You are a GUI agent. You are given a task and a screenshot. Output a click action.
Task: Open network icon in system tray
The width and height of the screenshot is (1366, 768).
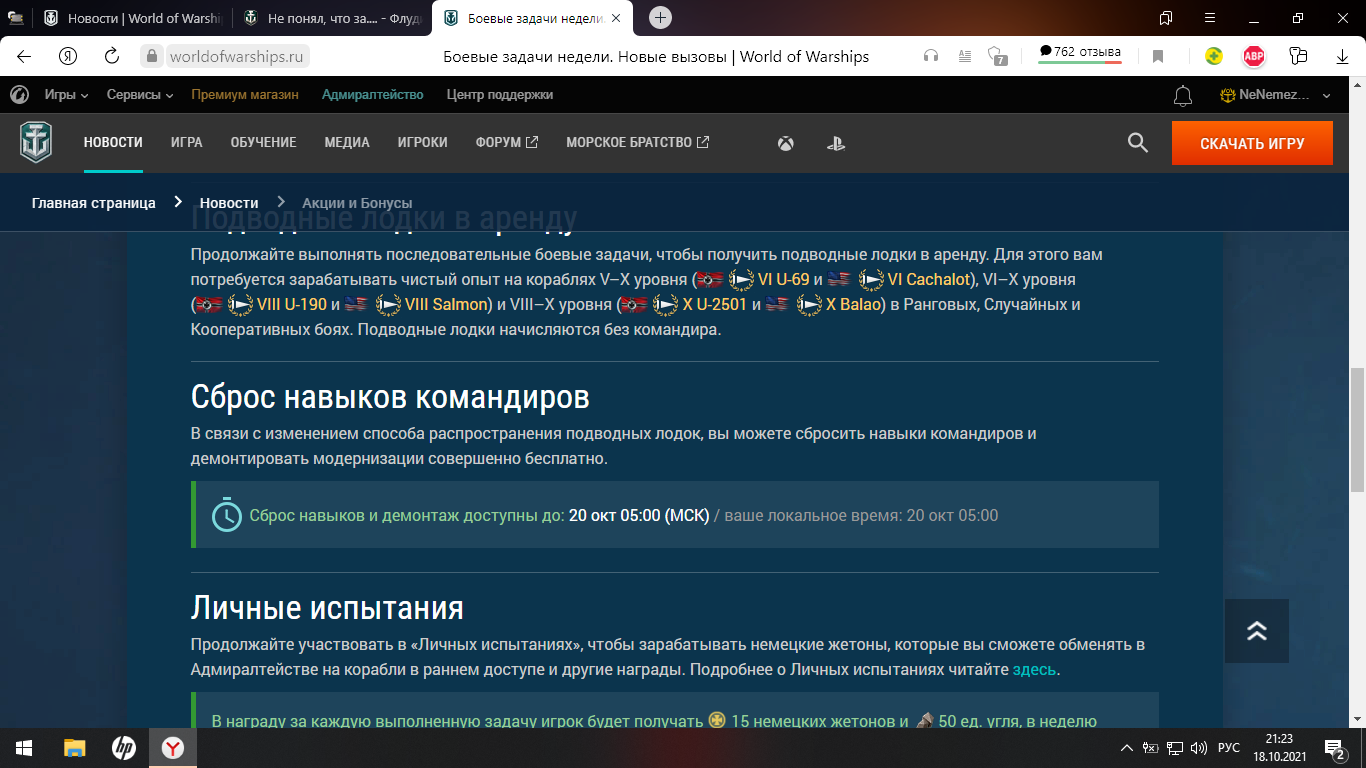pos(1175,748)
